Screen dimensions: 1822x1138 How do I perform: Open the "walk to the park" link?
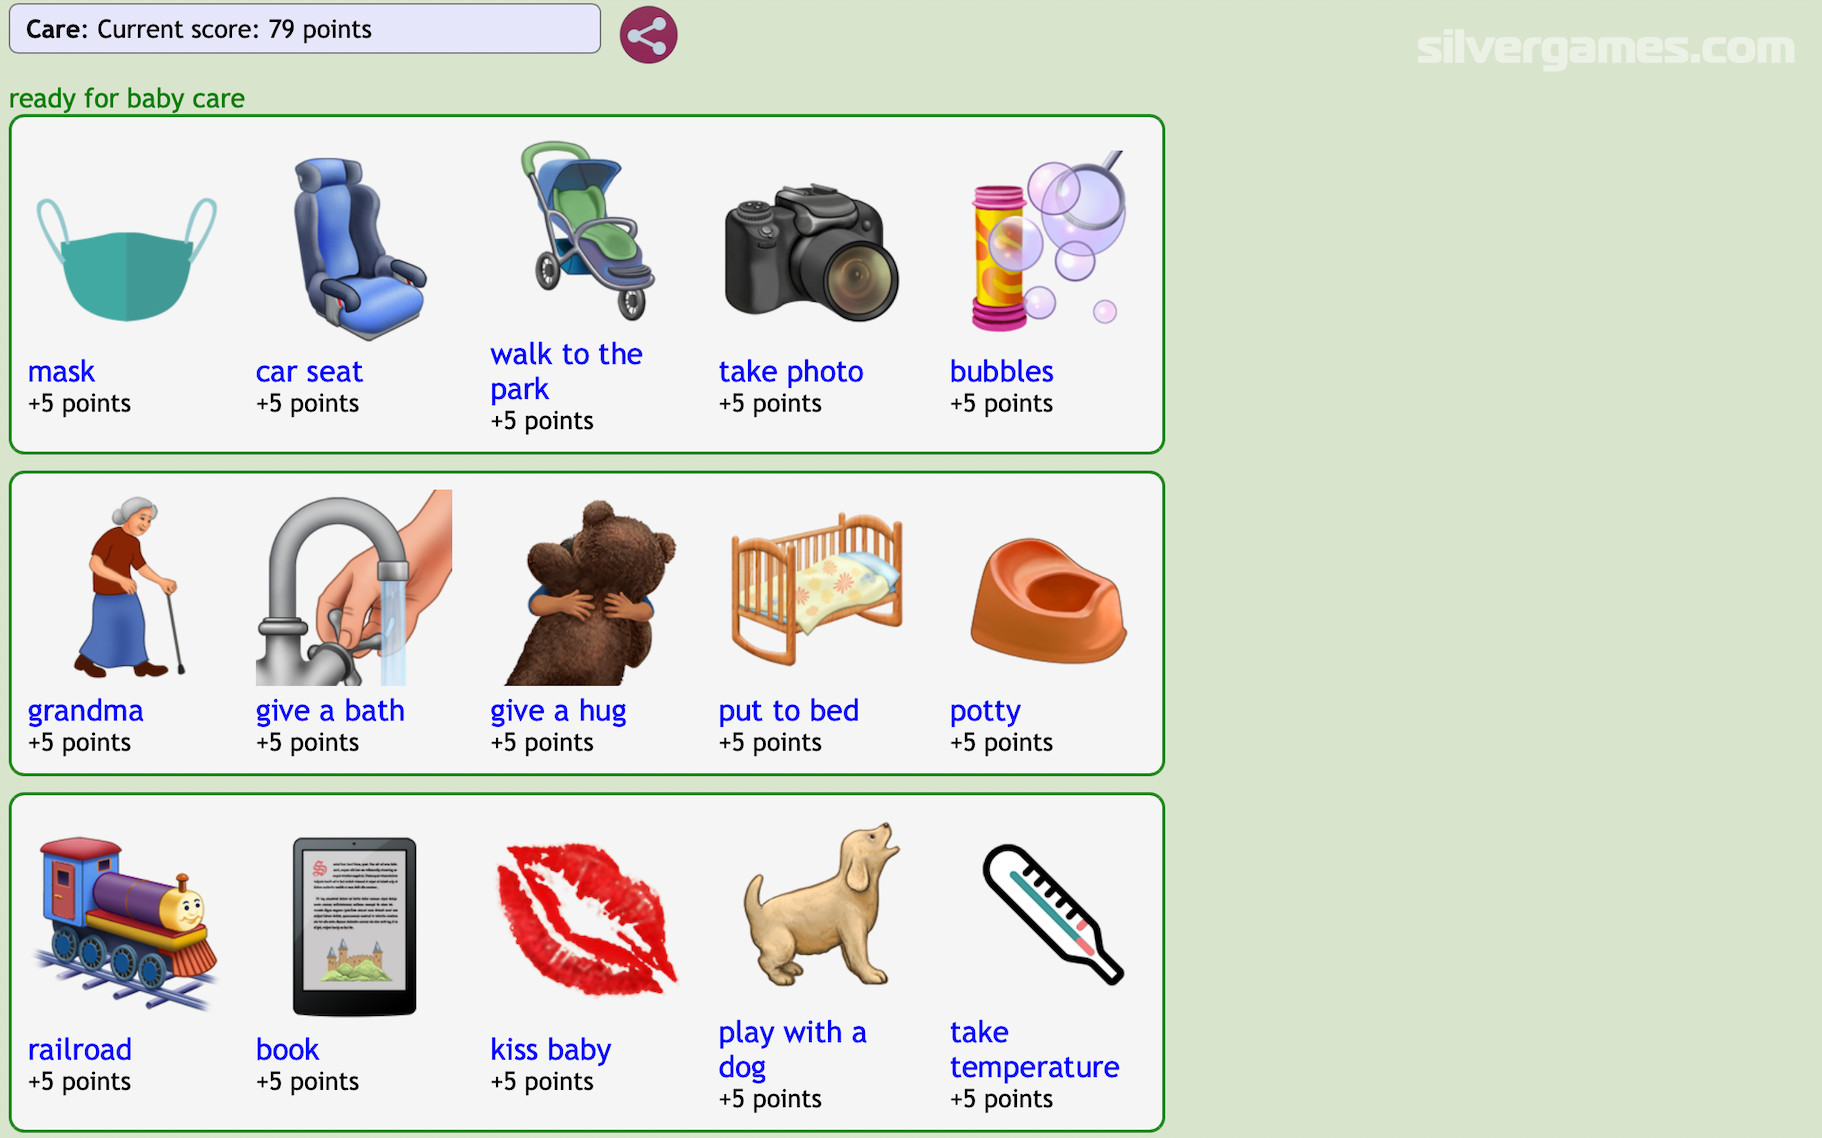tap(566, 371)
